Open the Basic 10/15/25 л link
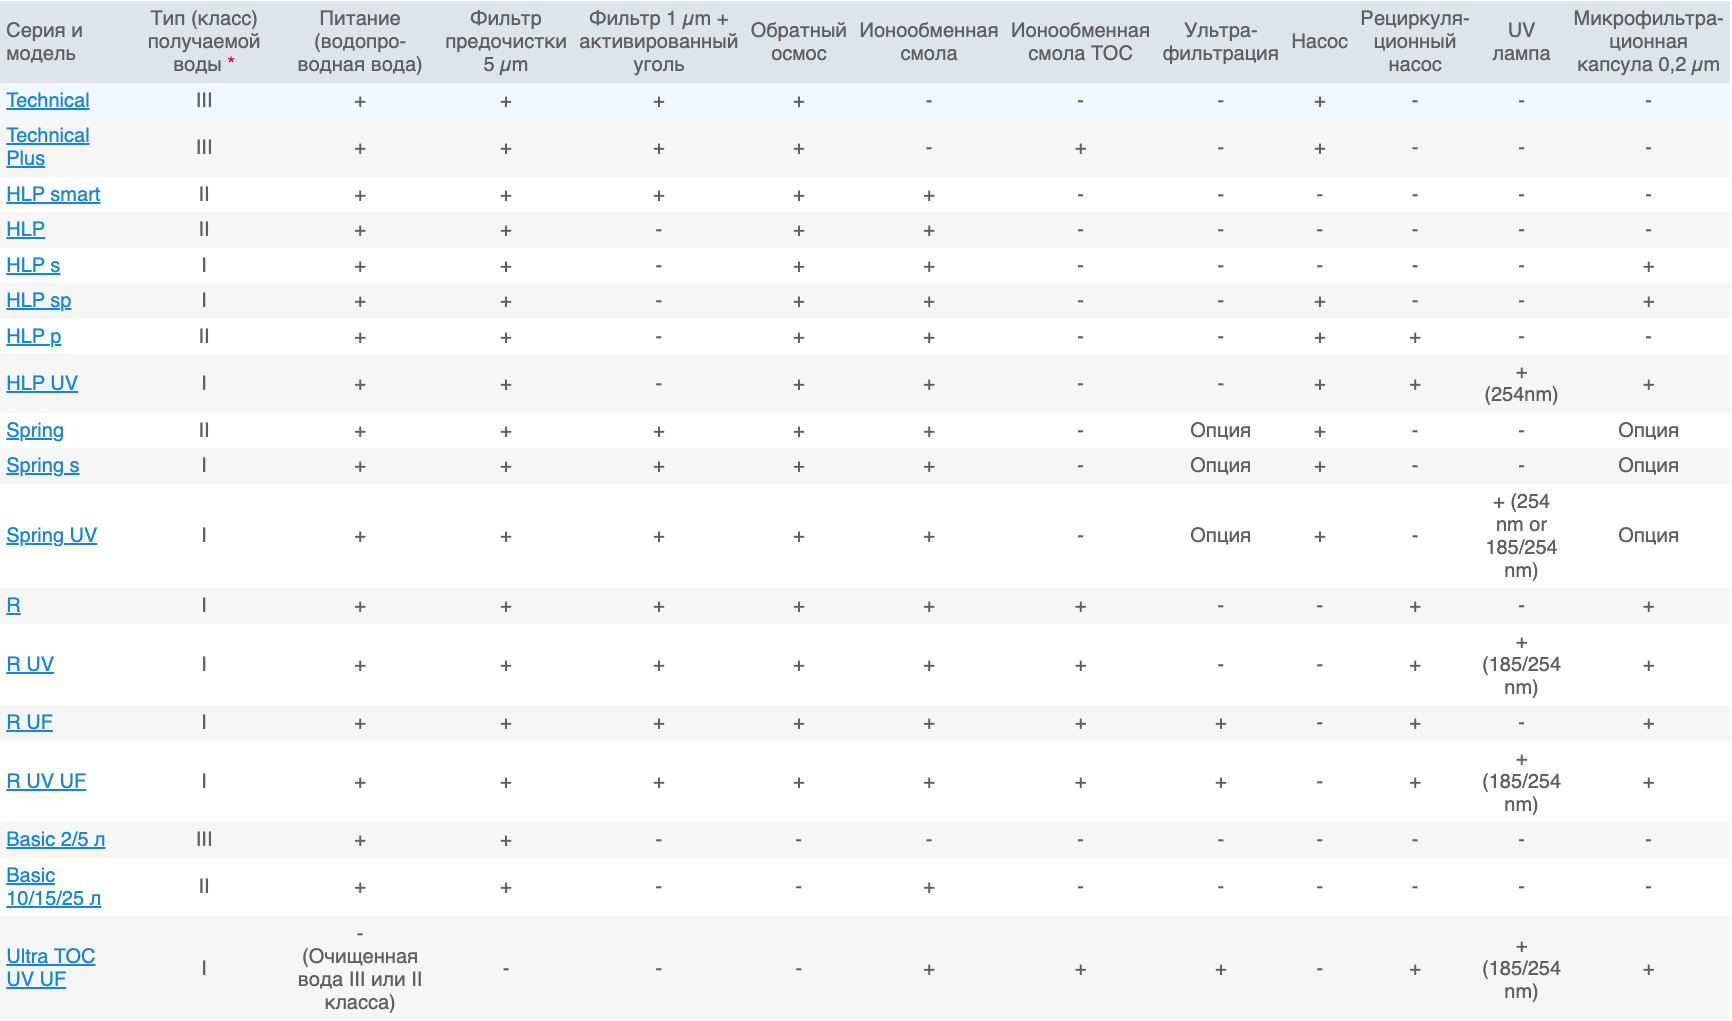This screenshot has width=1732, height=1021. tap(53, 886)
